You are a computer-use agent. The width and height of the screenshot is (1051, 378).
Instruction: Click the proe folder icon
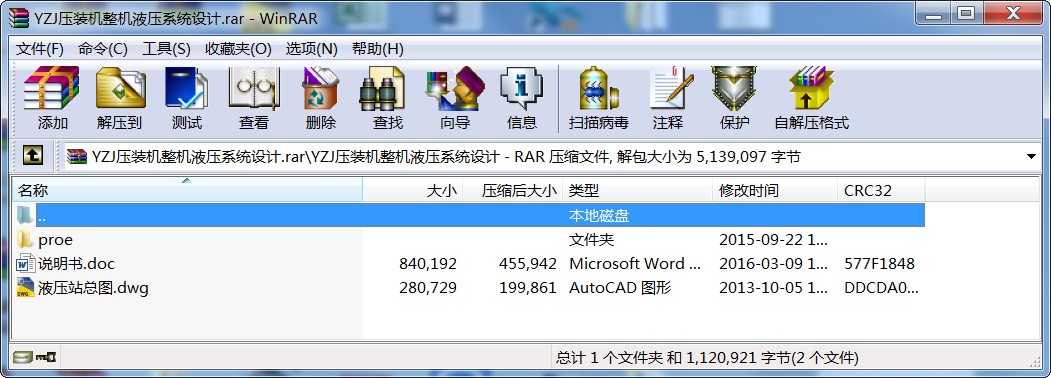(x=25, y=239)
